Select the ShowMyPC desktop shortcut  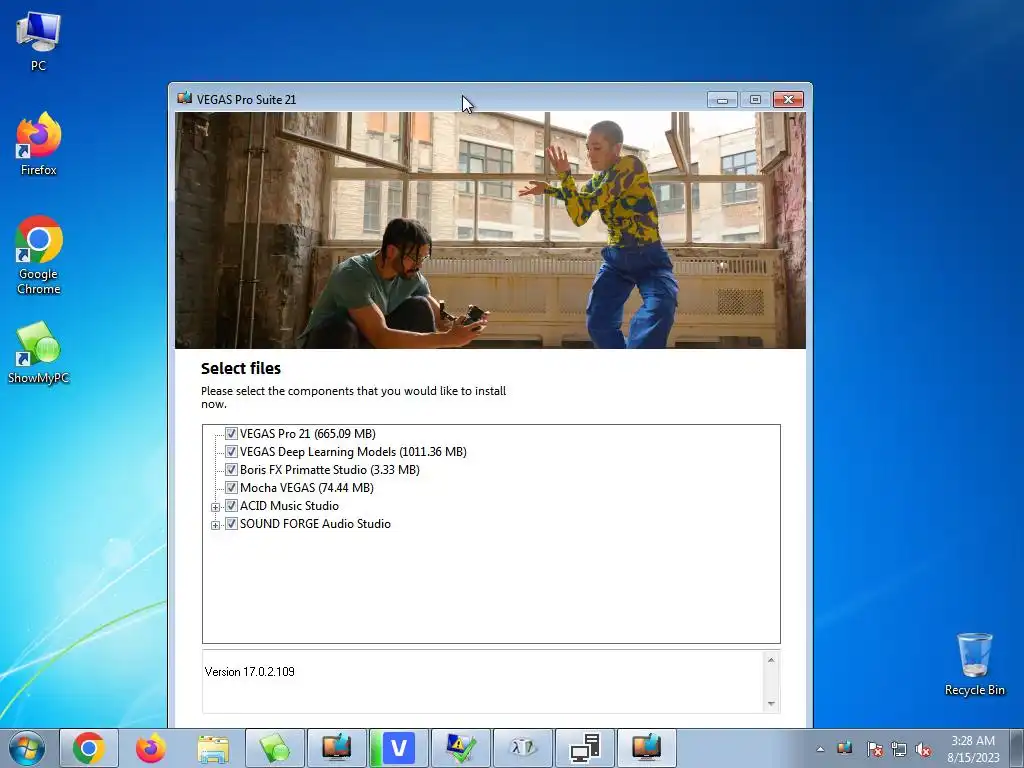coord(39,353)
